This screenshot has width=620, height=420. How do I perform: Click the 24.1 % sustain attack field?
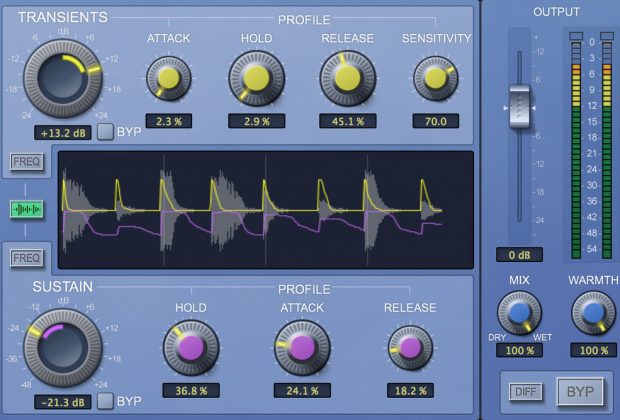(302, 391)
